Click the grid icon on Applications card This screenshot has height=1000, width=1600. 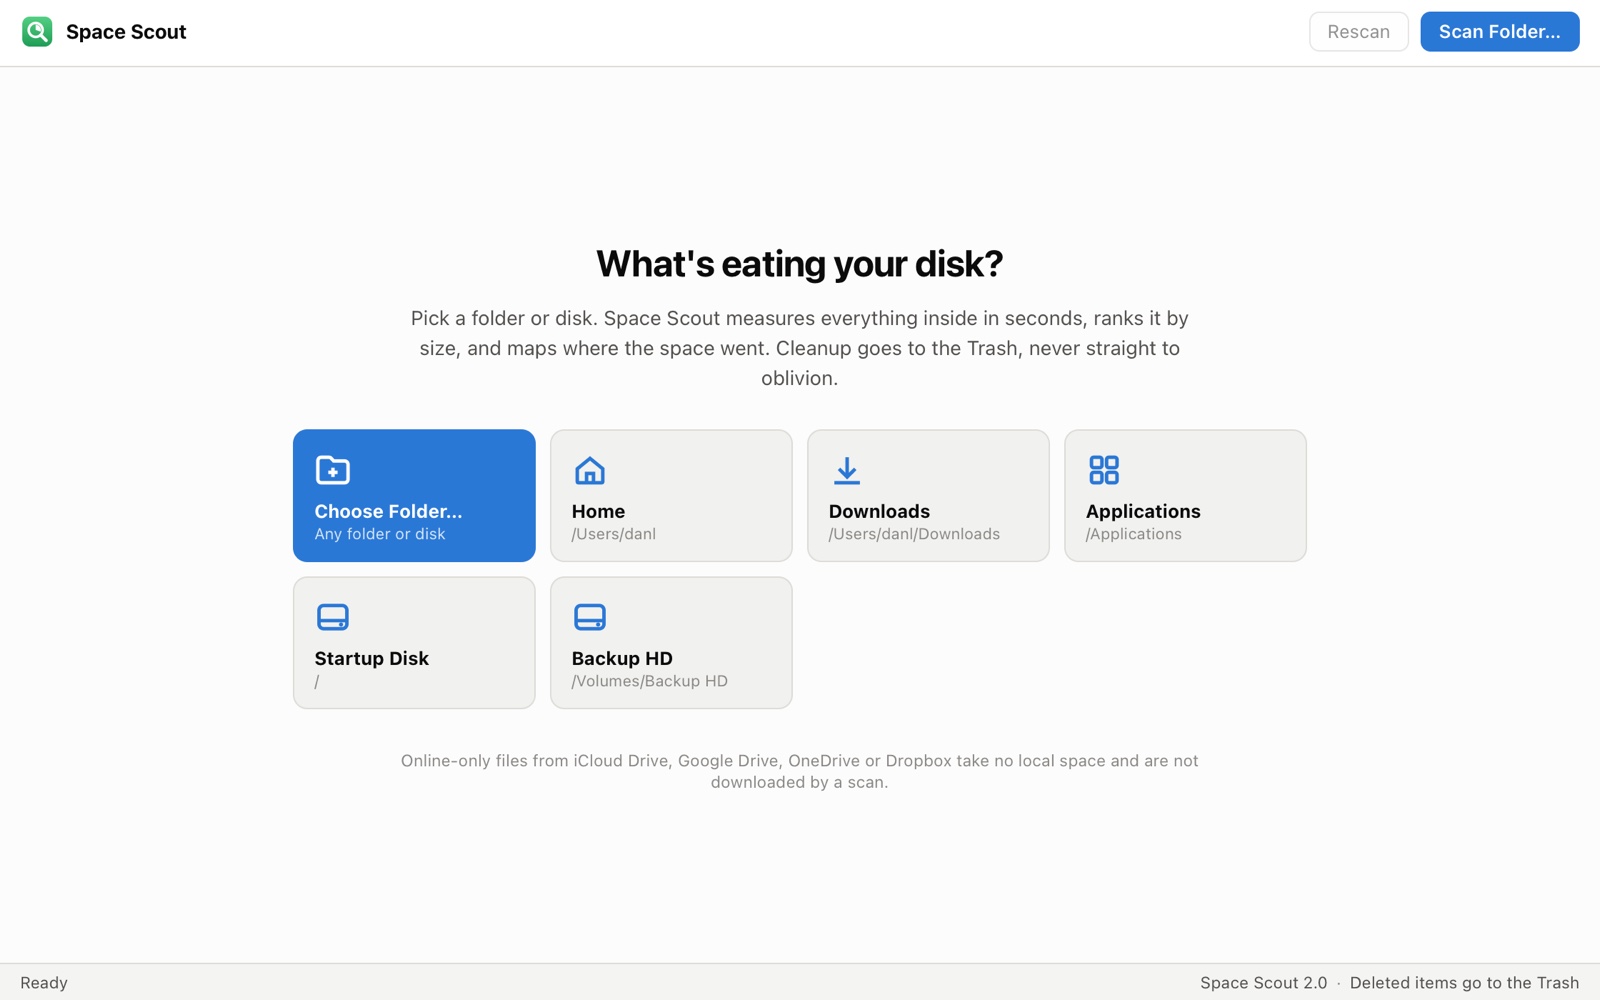(x=1104, y=470)
